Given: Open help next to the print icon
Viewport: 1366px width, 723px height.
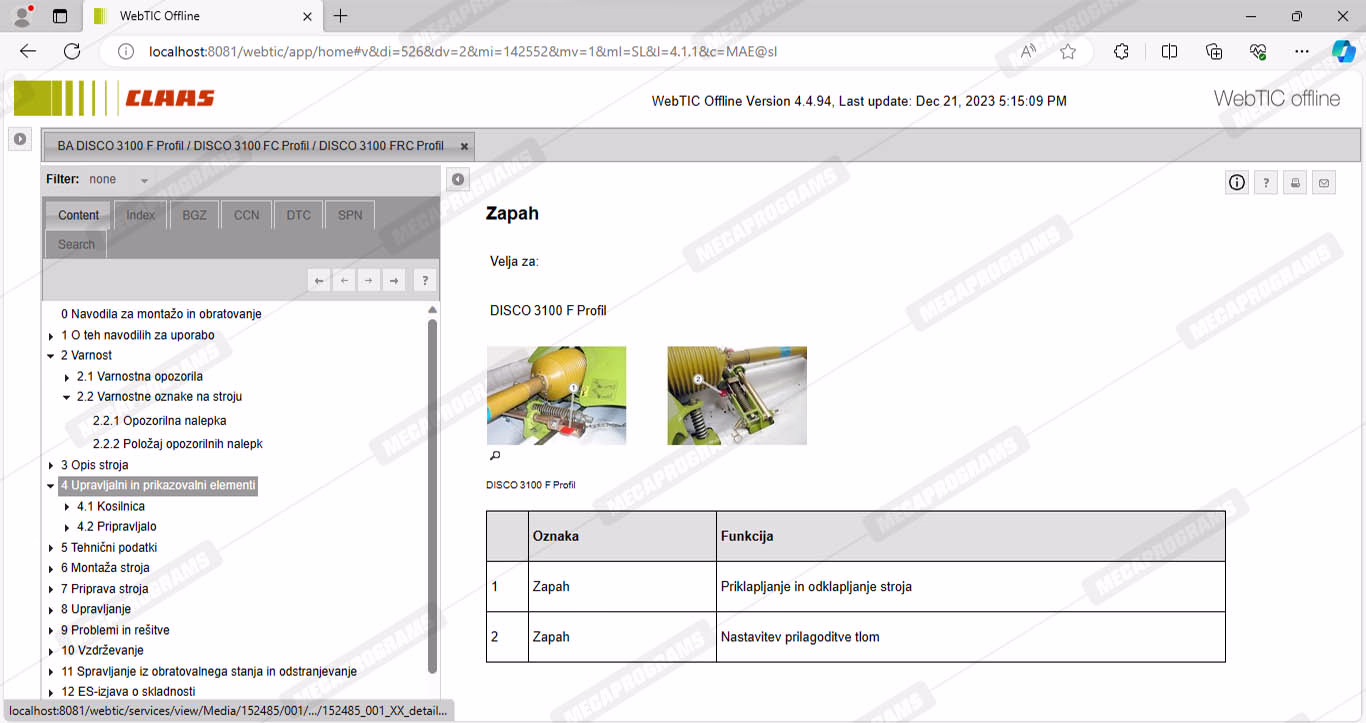Looking at the screenshot, I should coord(1266,183).
